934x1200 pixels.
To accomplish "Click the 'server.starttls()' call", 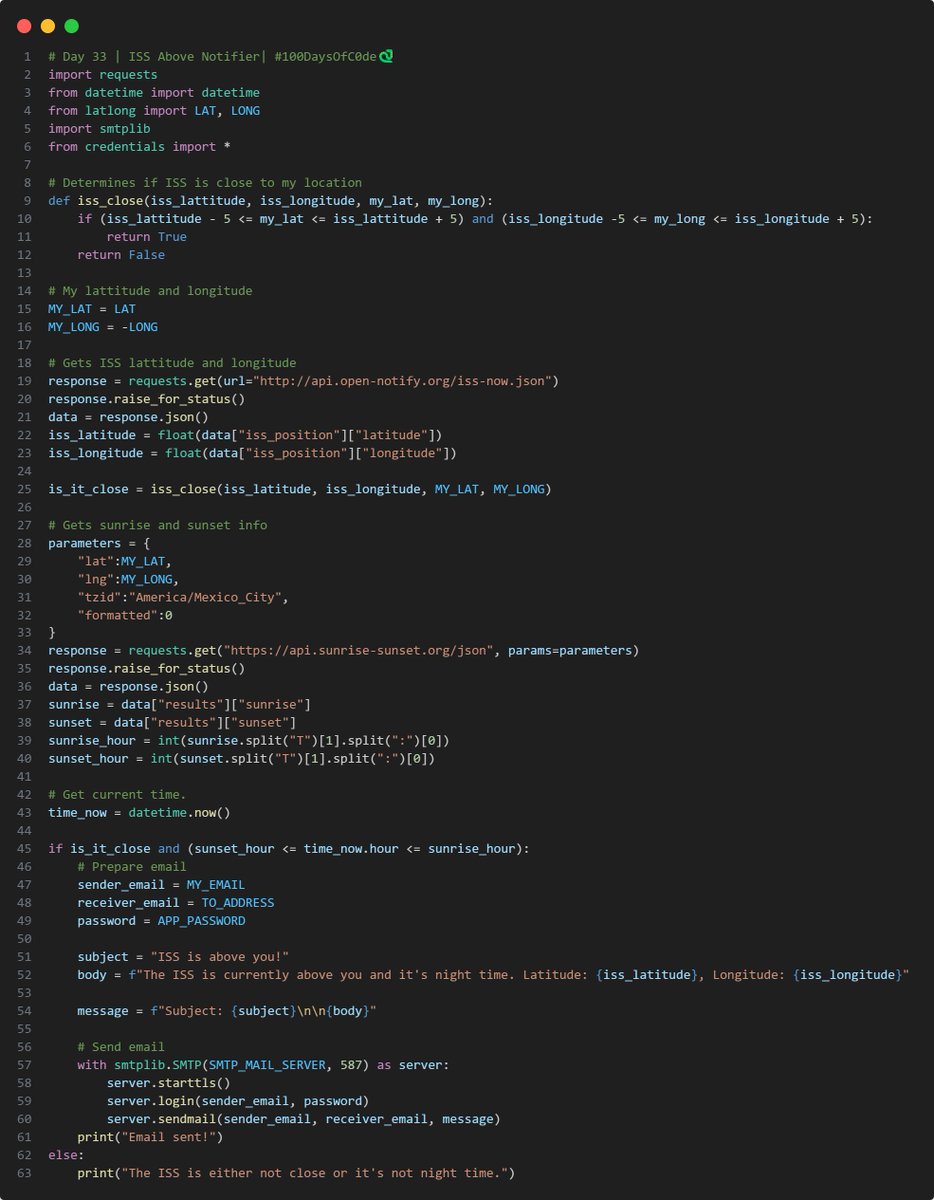I will coord(168,1083).
